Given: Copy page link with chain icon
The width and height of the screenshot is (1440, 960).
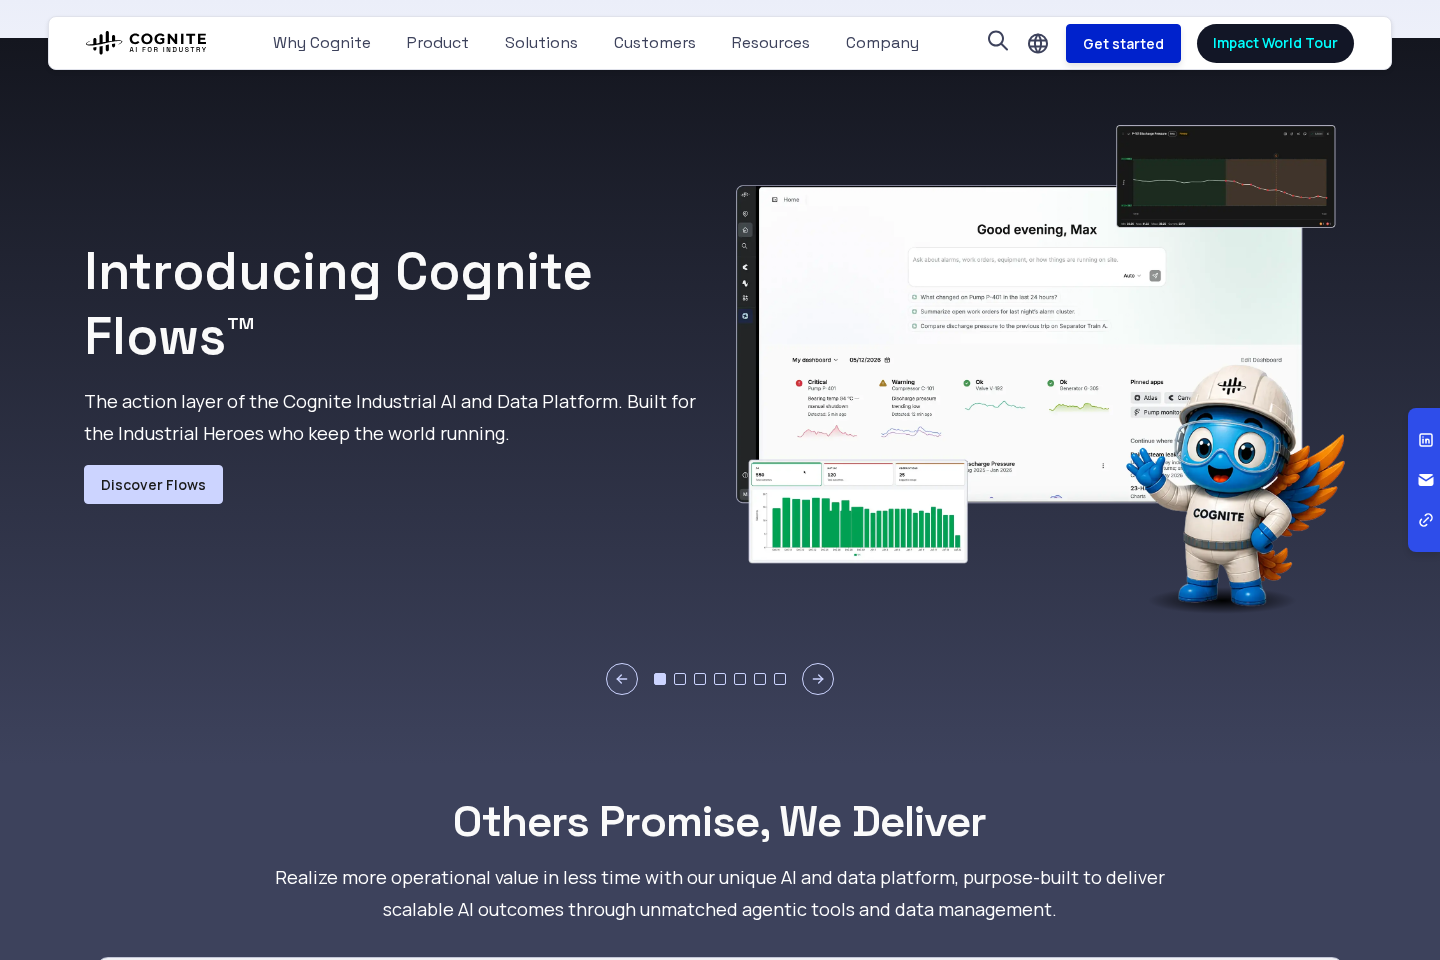Looking at the screenshot, I should pos(1426,520).
